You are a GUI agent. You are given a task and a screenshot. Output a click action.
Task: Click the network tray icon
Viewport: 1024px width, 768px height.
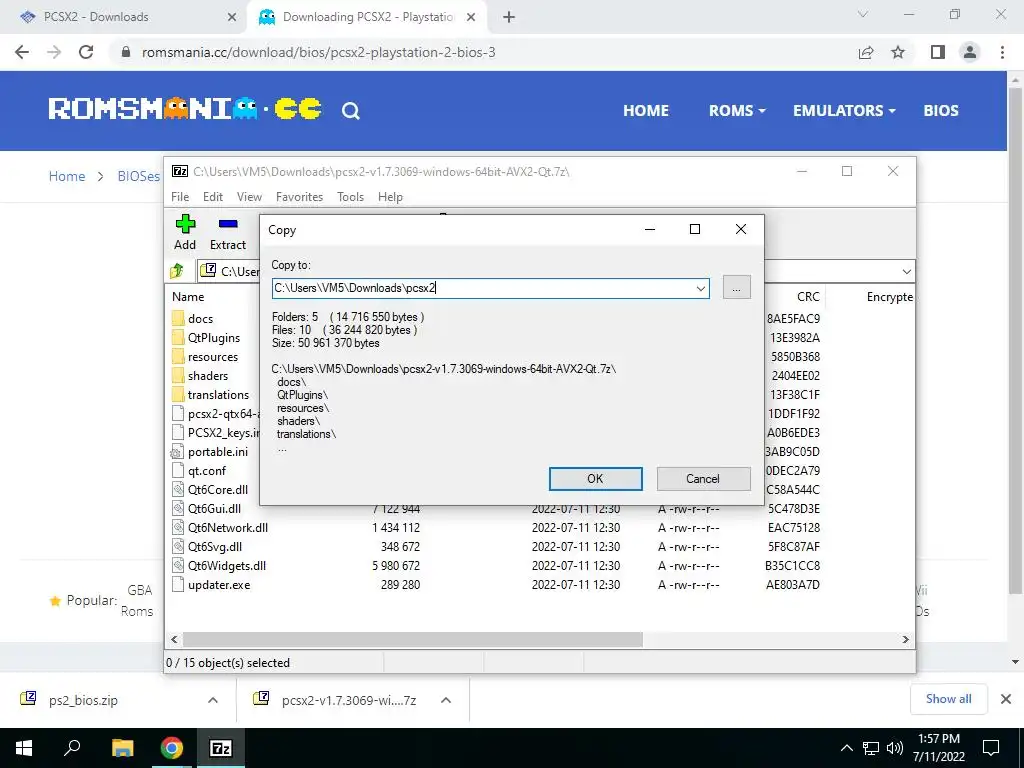[871, 748]
